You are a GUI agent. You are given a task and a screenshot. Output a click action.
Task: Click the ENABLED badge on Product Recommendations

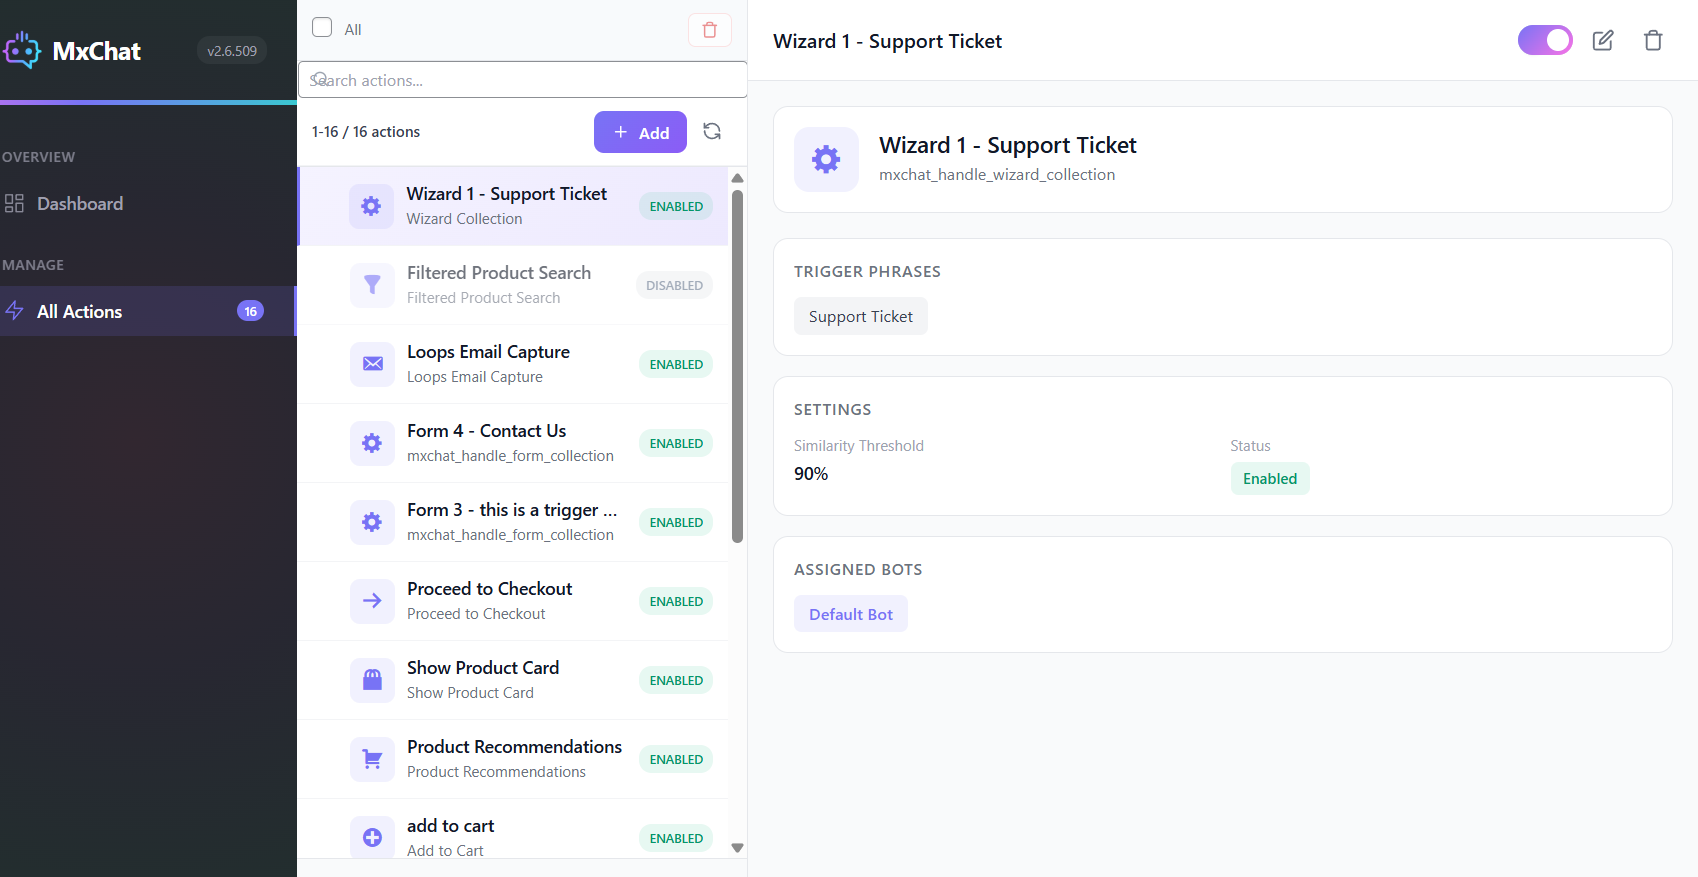click(x=676, y=759)
